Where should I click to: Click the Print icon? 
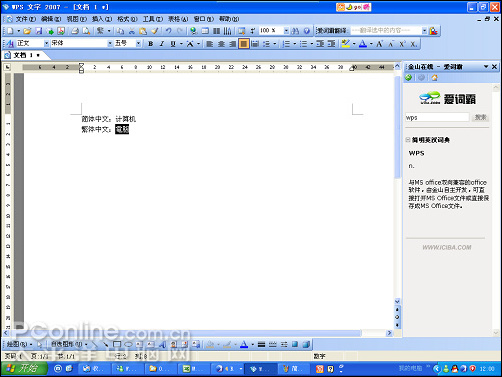[x=75, y=31]
